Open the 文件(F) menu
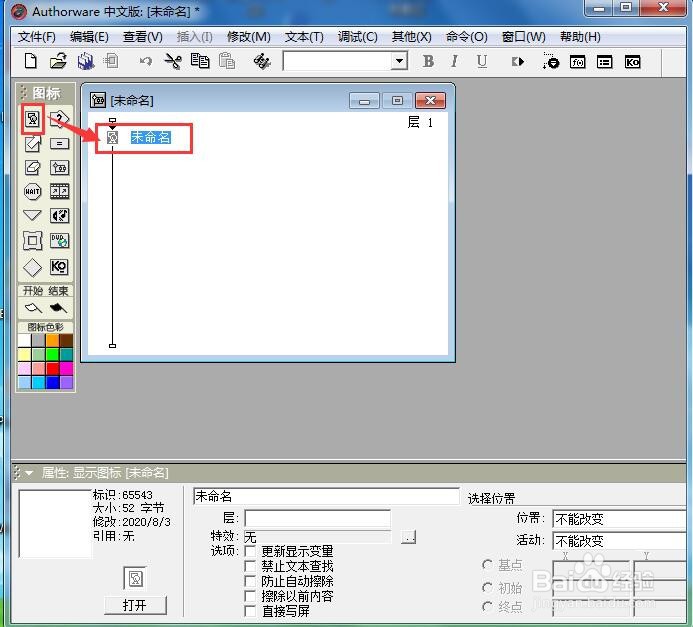This screenshot has width=693, height=627. (37, 37)
